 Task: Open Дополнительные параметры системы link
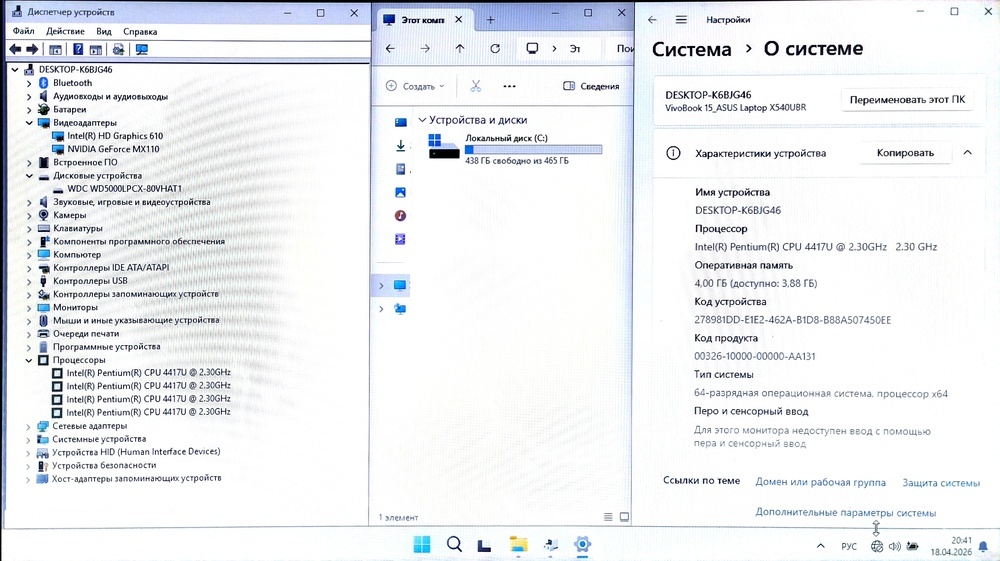coord(846,512)
